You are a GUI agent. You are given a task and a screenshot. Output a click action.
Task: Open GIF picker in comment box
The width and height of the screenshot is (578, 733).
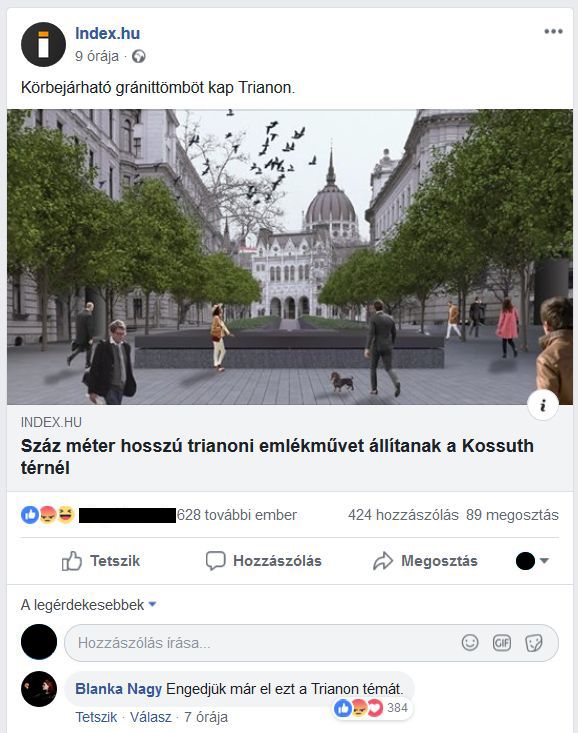click(x=501, y=643)
